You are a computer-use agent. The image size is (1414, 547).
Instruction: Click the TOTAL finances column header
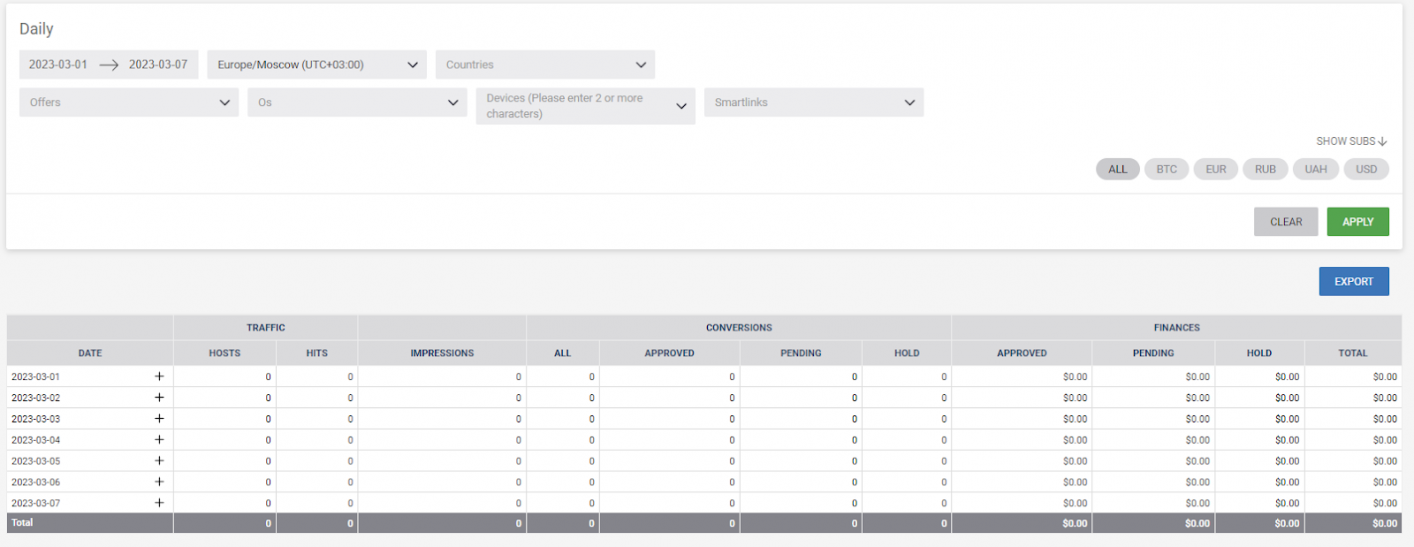pos(1353,353)
